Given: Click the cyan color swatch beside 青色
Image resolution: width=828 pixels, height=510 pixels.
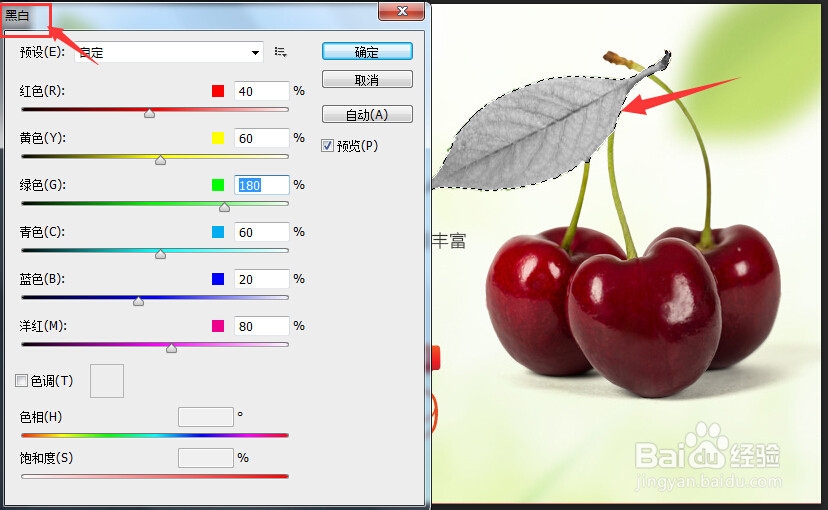Looking at the screenshot, I should (218, 232).
